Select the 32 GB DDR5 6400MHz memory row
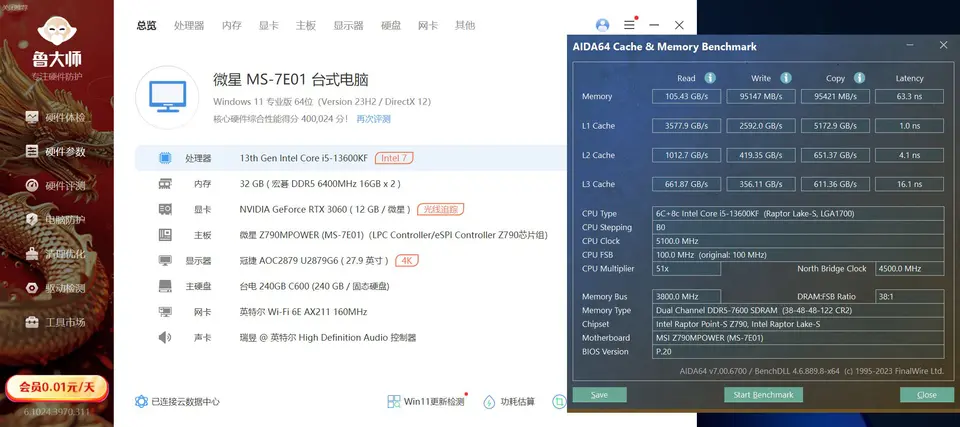 320,184
